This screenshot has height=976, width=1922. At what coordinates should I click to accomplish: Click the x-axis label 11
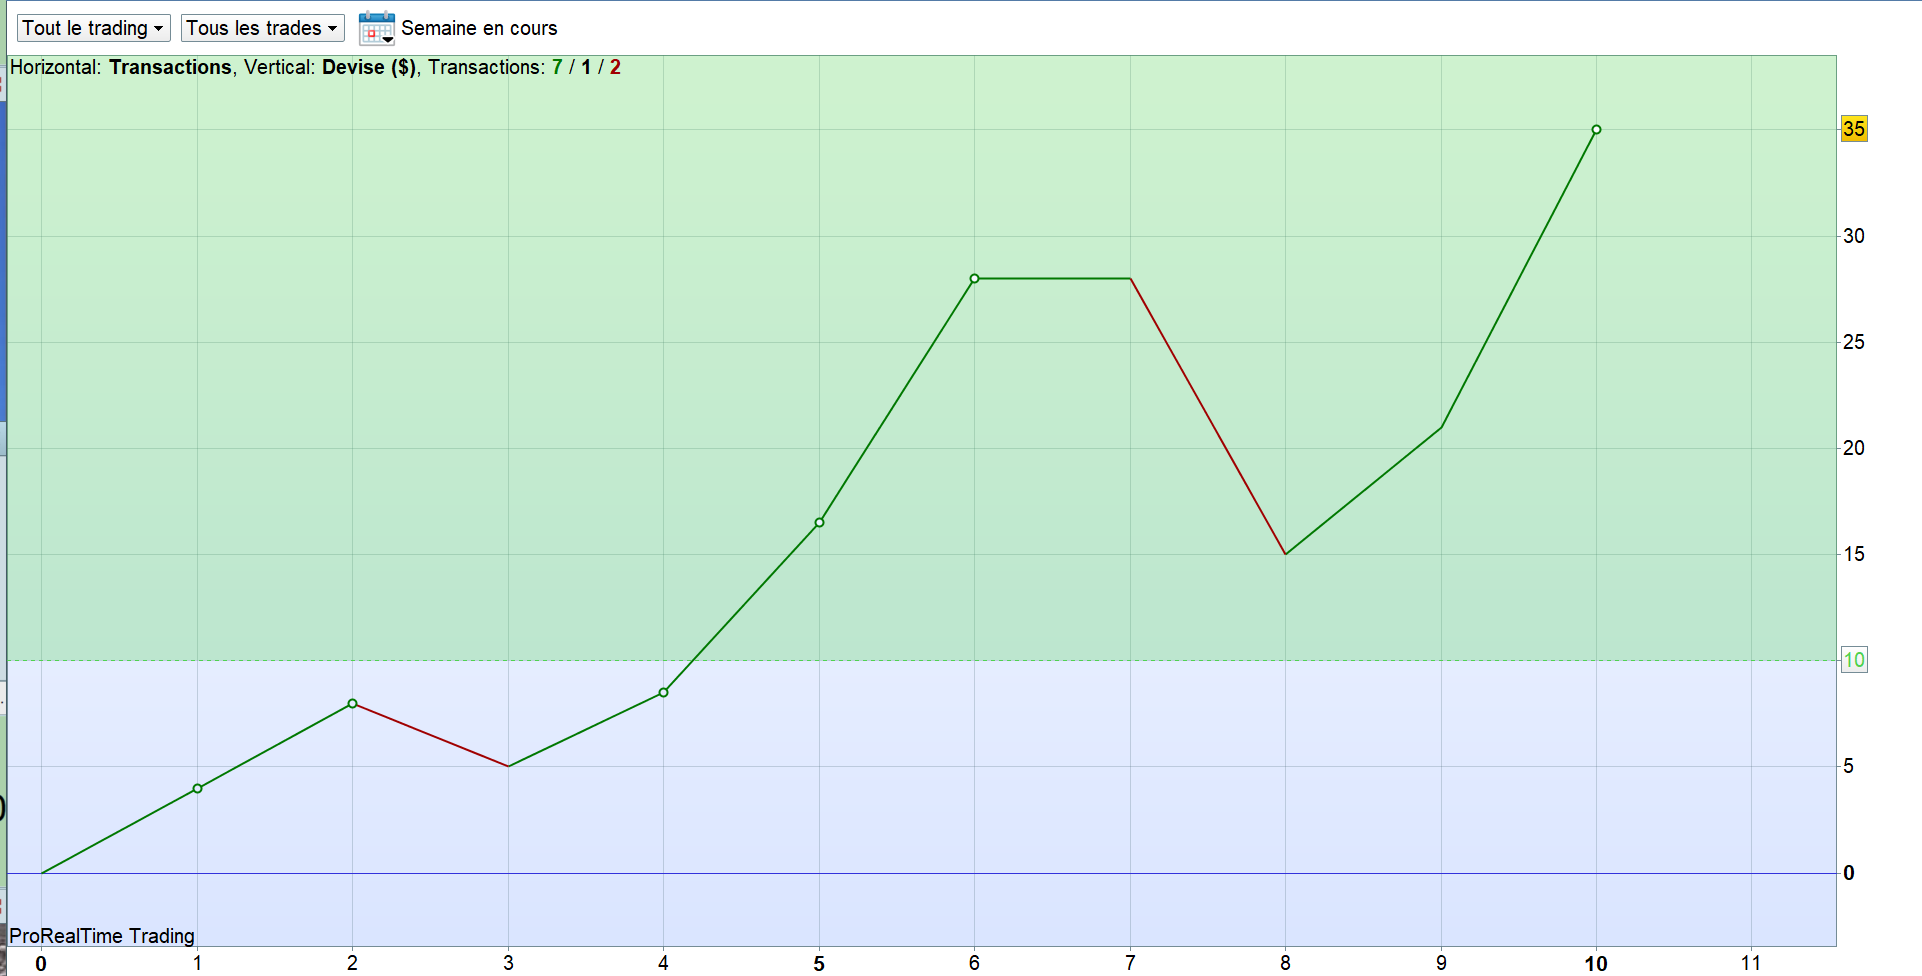click(1751, 963)
